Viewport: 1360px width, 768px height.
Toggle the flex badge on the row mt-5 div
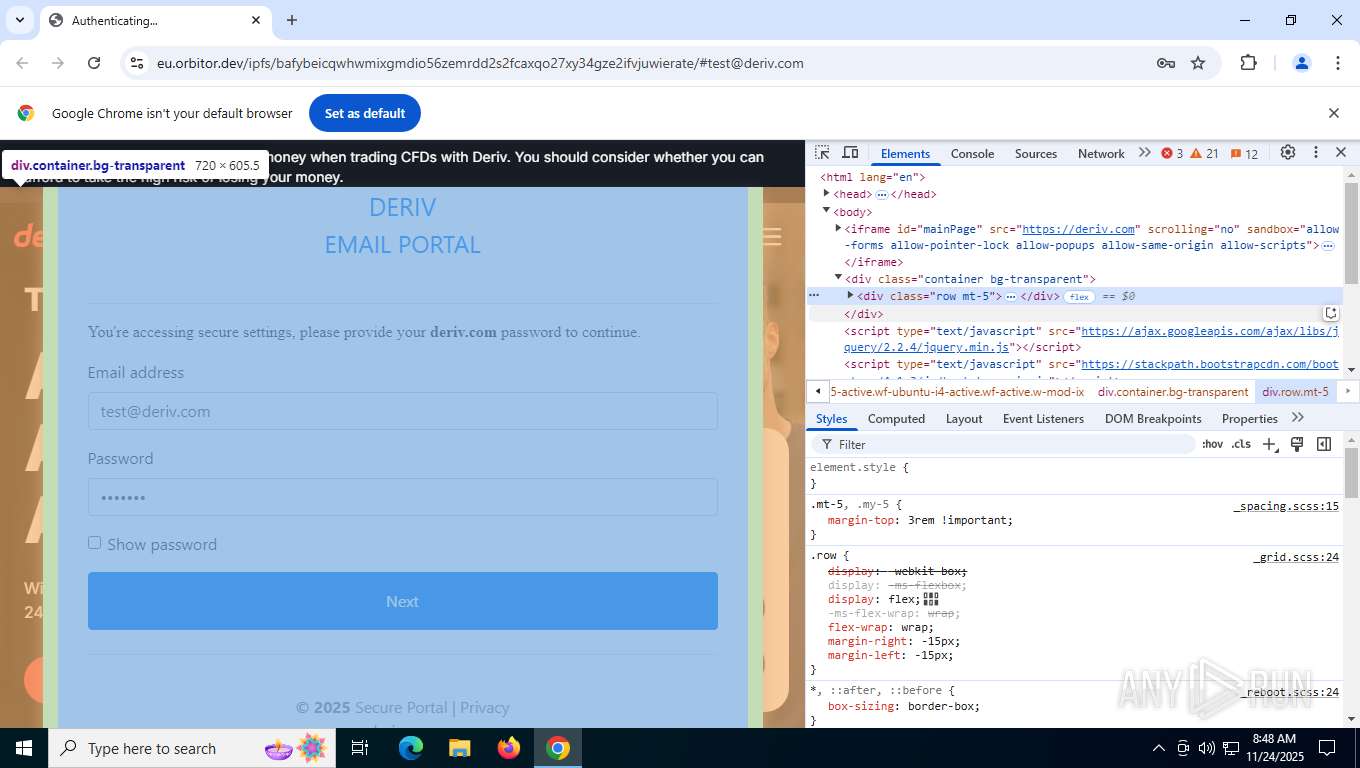click(1079, 297)
